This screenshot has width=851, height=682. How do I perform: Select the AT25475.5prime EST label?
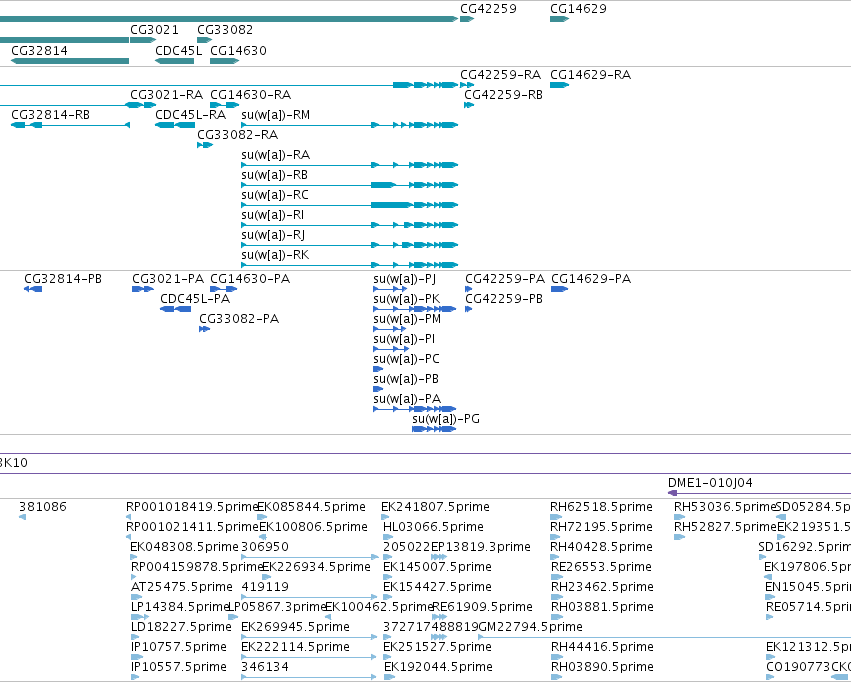pyautogui.click(x=182, y=587)
